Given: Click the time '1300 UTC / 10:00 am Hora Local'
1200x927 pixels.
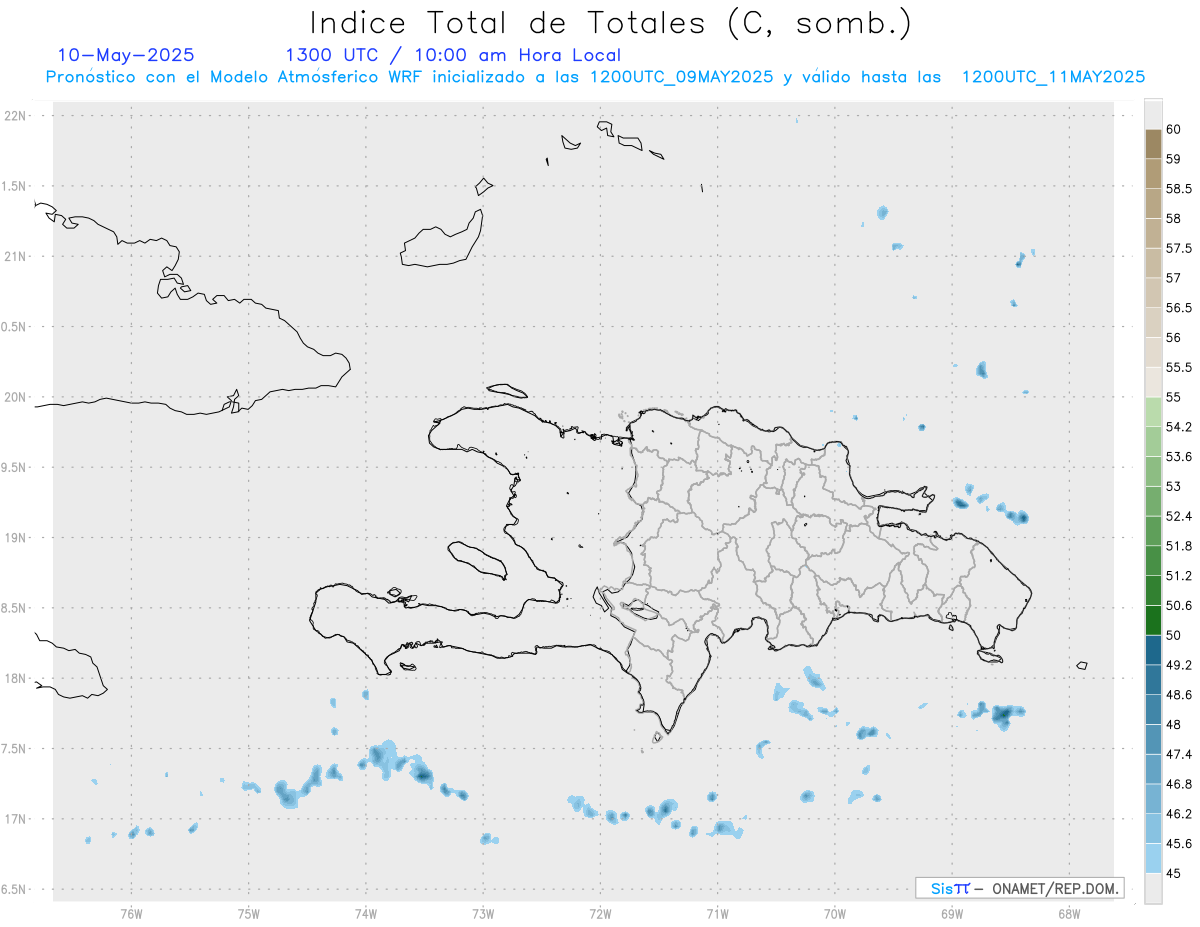Looking at the screenshot, I should coord(453,56).
